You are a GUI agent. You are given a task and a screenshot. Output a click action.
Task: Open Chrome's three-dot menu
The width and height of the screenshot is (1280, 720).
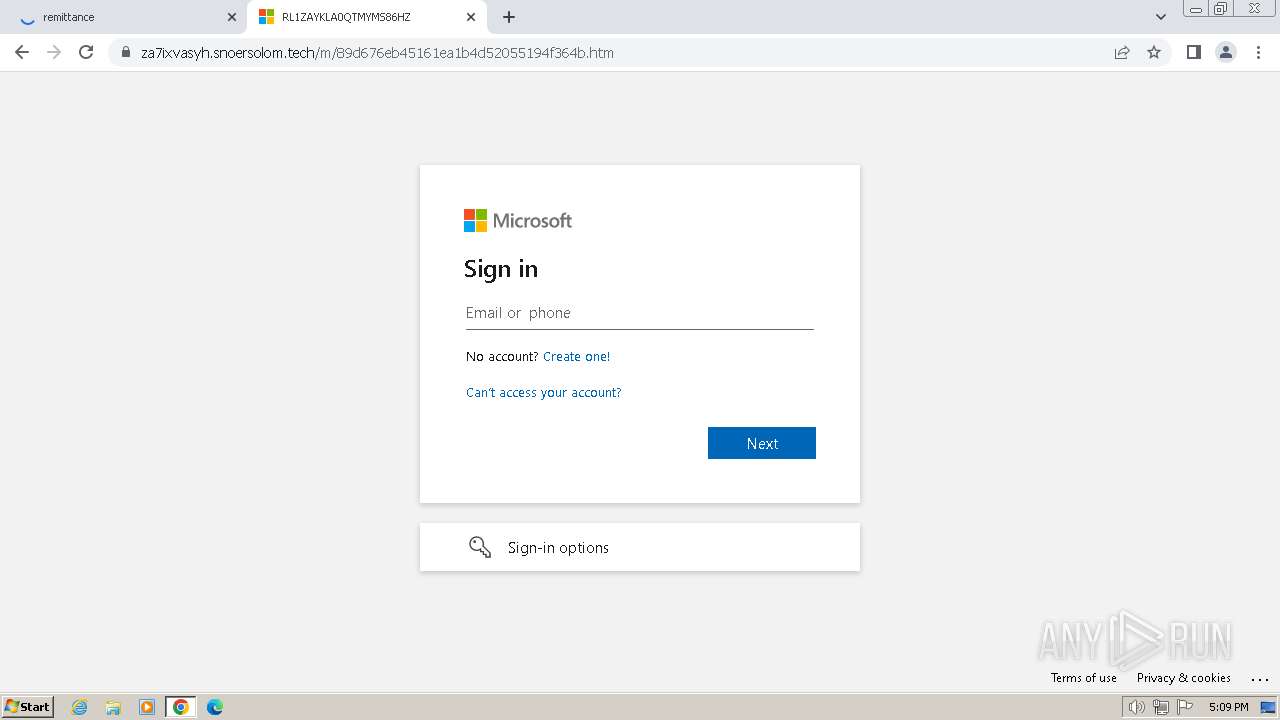[1258, 52]
